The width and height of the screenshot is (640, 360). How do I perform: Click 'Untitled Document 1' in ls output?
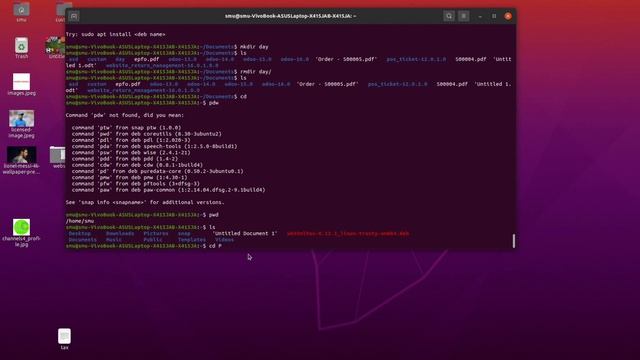(x=245, y=233)
